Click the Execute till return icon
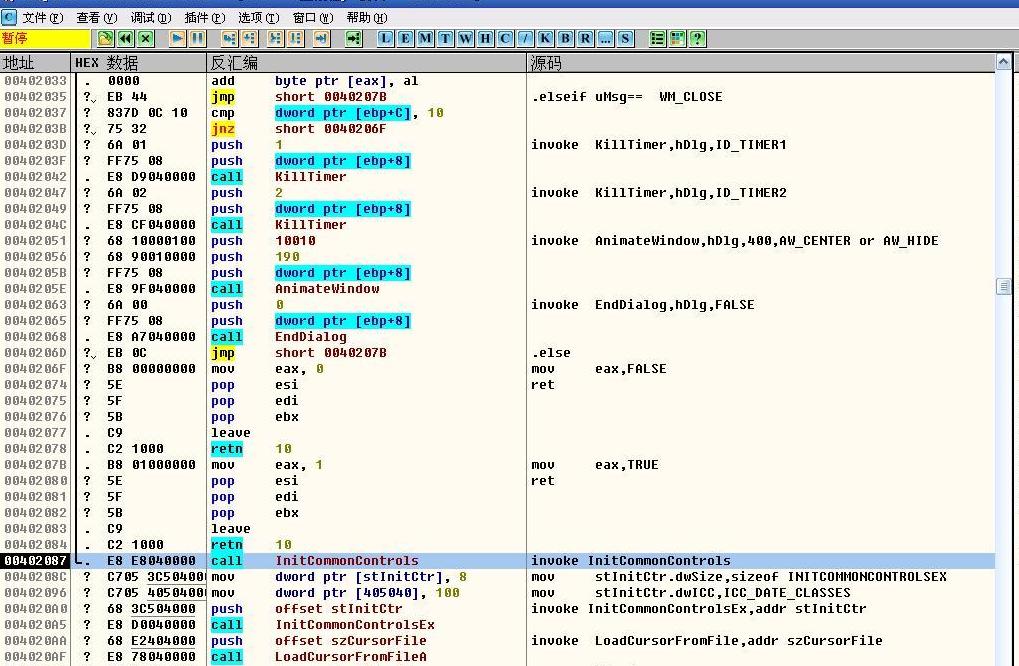 tap(322, 38)
